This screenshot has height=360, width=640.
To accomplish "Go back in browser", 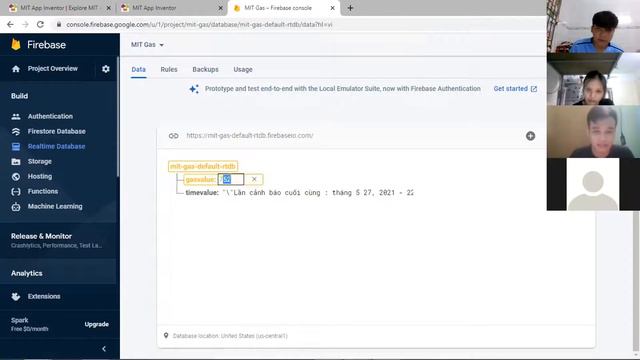I will pyautogui.click(x=10, y=24).
